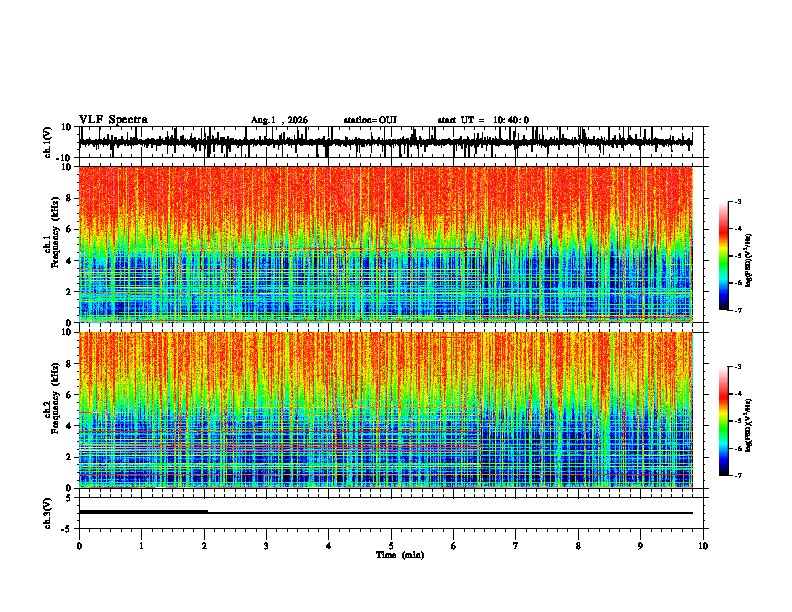This screenshot has width=792, height=612.
Task: Click time axis tick label '1'
Action: point(141,546)
